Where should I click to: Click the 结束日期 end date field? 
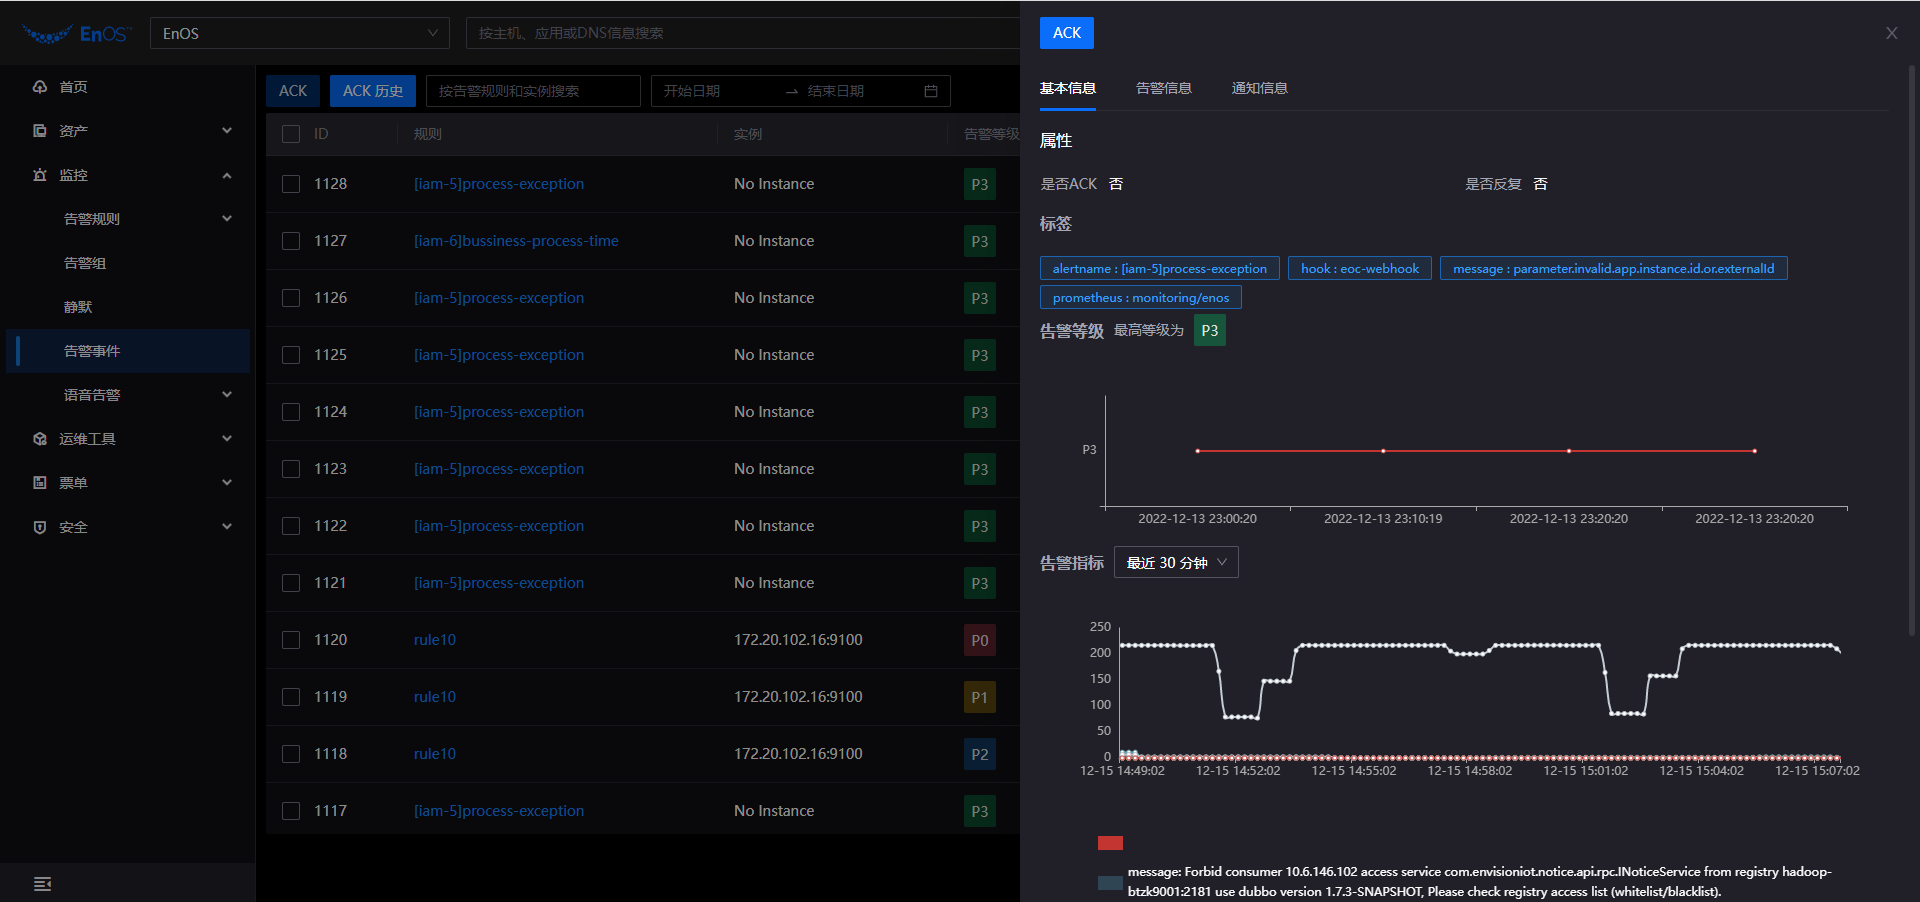tap(858, 91)
